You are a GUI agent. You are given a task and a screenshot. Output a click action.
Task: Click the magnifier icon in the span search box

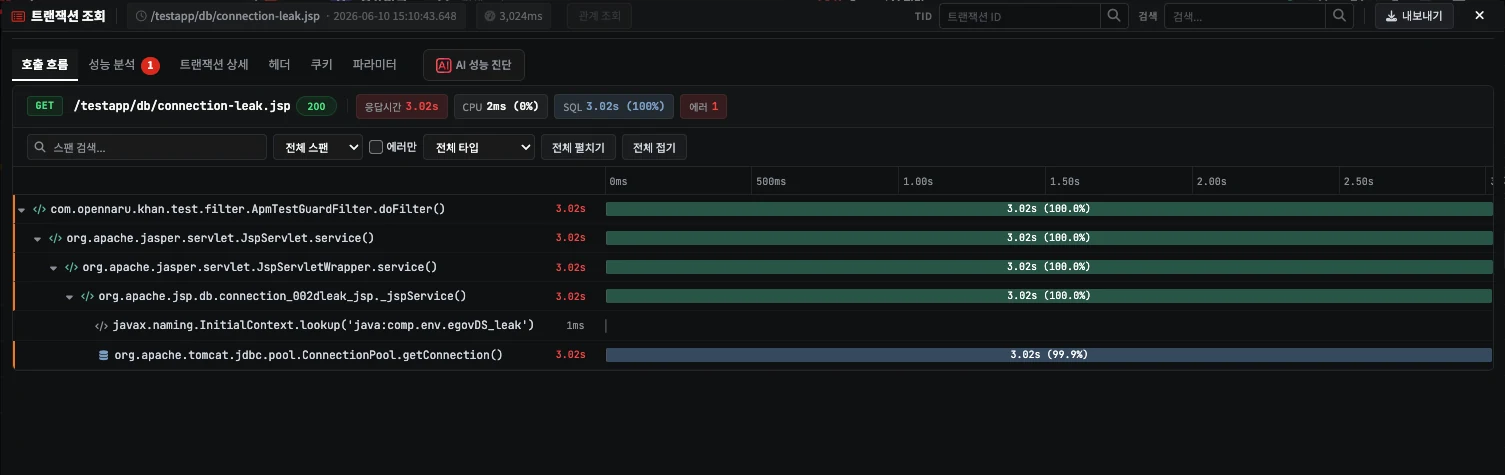(x=41, y=147)
